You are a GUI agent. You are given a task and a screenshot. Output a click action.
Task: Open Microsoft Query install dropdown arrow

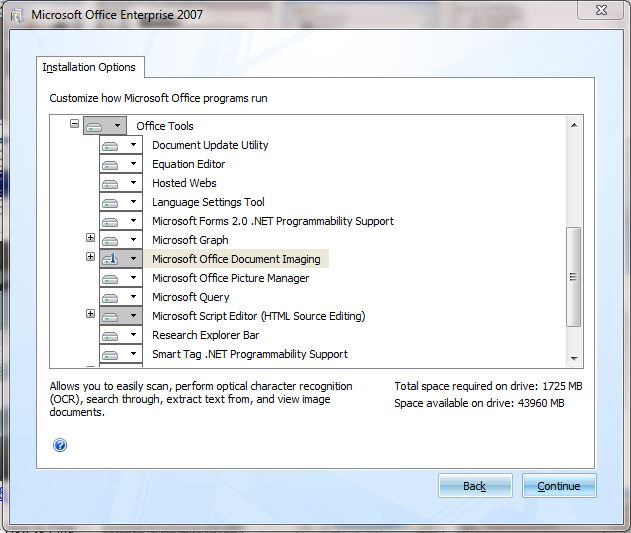(x=133, y=296)
